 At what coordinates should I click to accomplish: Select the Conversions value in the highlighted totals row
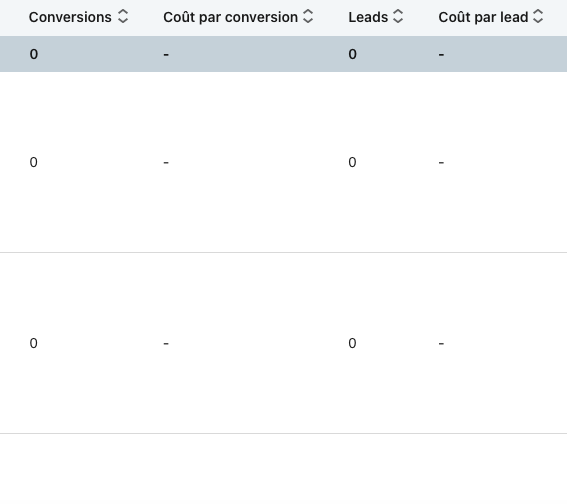[x=34, y=54]
